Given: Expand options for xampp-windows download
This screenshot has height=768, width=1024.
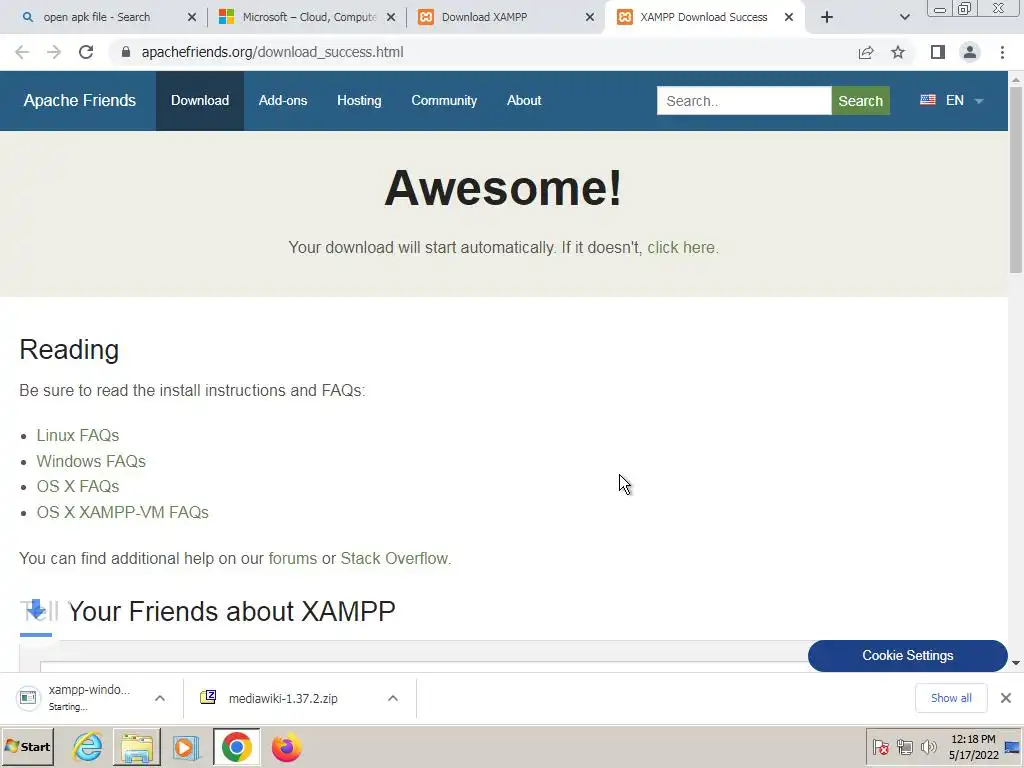Looking at the screenshot, I should point(160,698).
